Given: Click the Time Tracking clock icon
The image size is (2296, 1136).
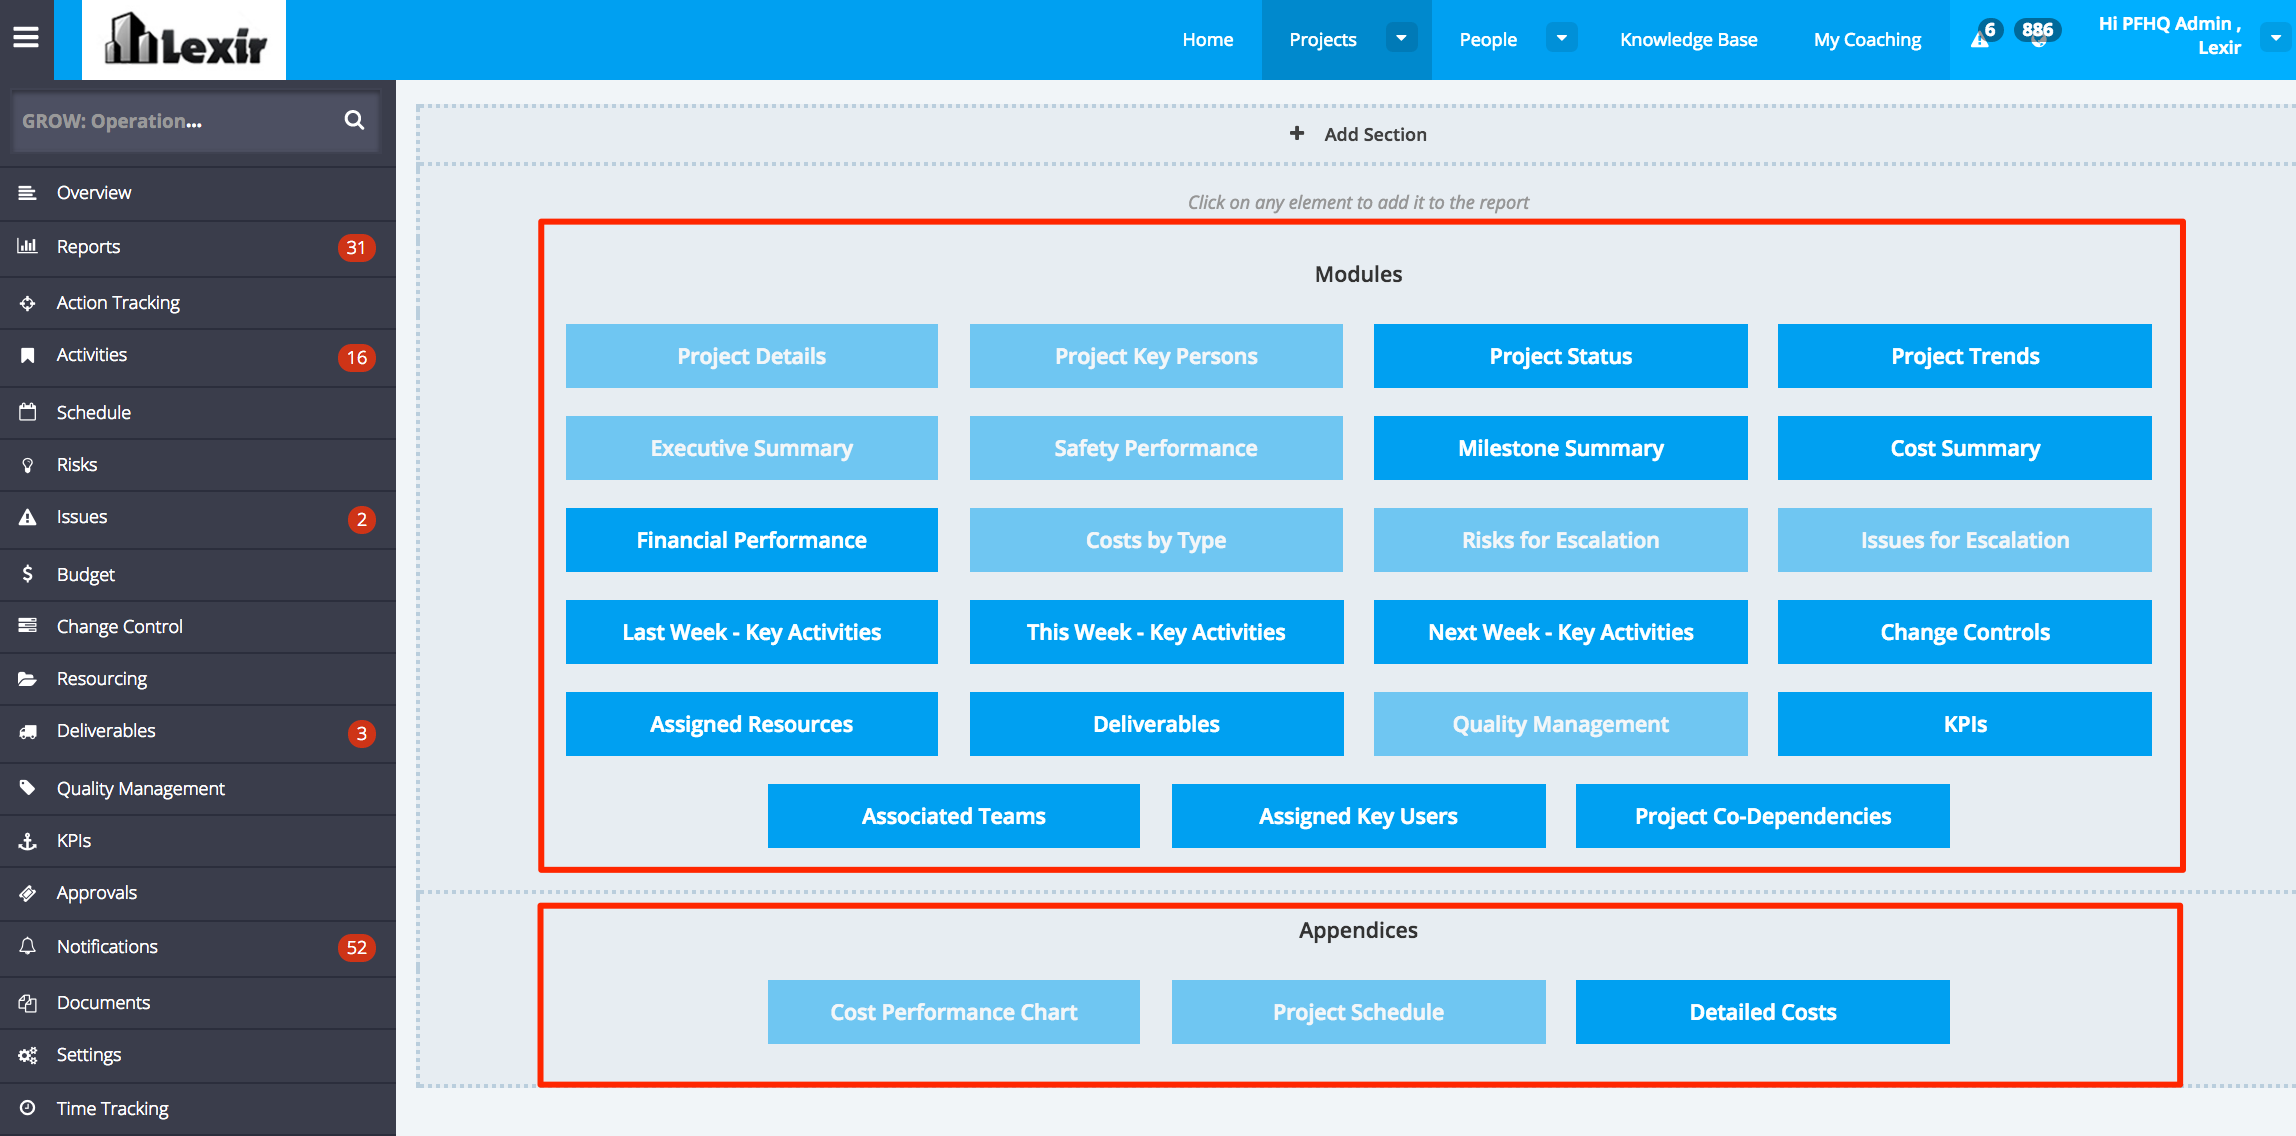Looking at the screenshot, I should click(x=27, y=1108).
